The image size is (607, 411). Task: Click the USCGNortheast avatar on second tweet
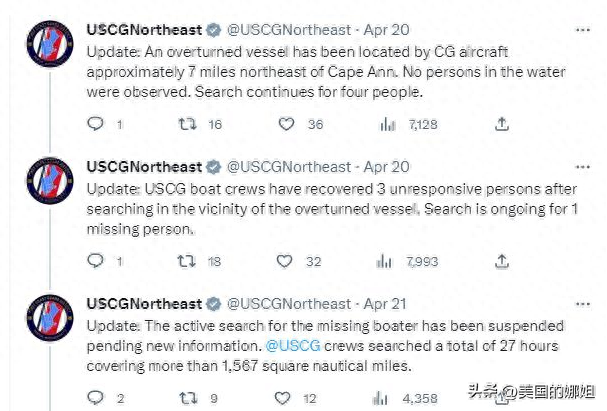pos(50,180)
